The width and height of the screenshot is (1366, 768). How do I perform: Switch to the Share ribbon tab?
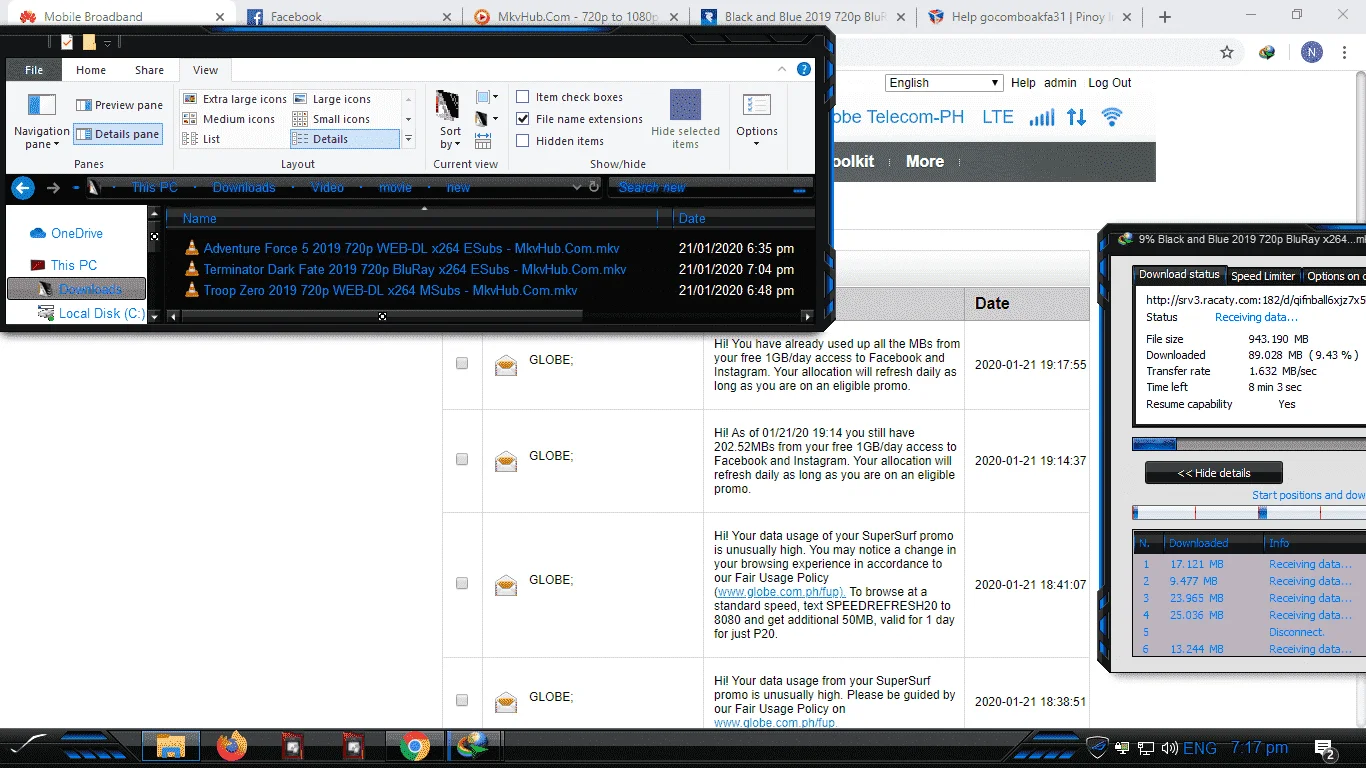(149, 70)
